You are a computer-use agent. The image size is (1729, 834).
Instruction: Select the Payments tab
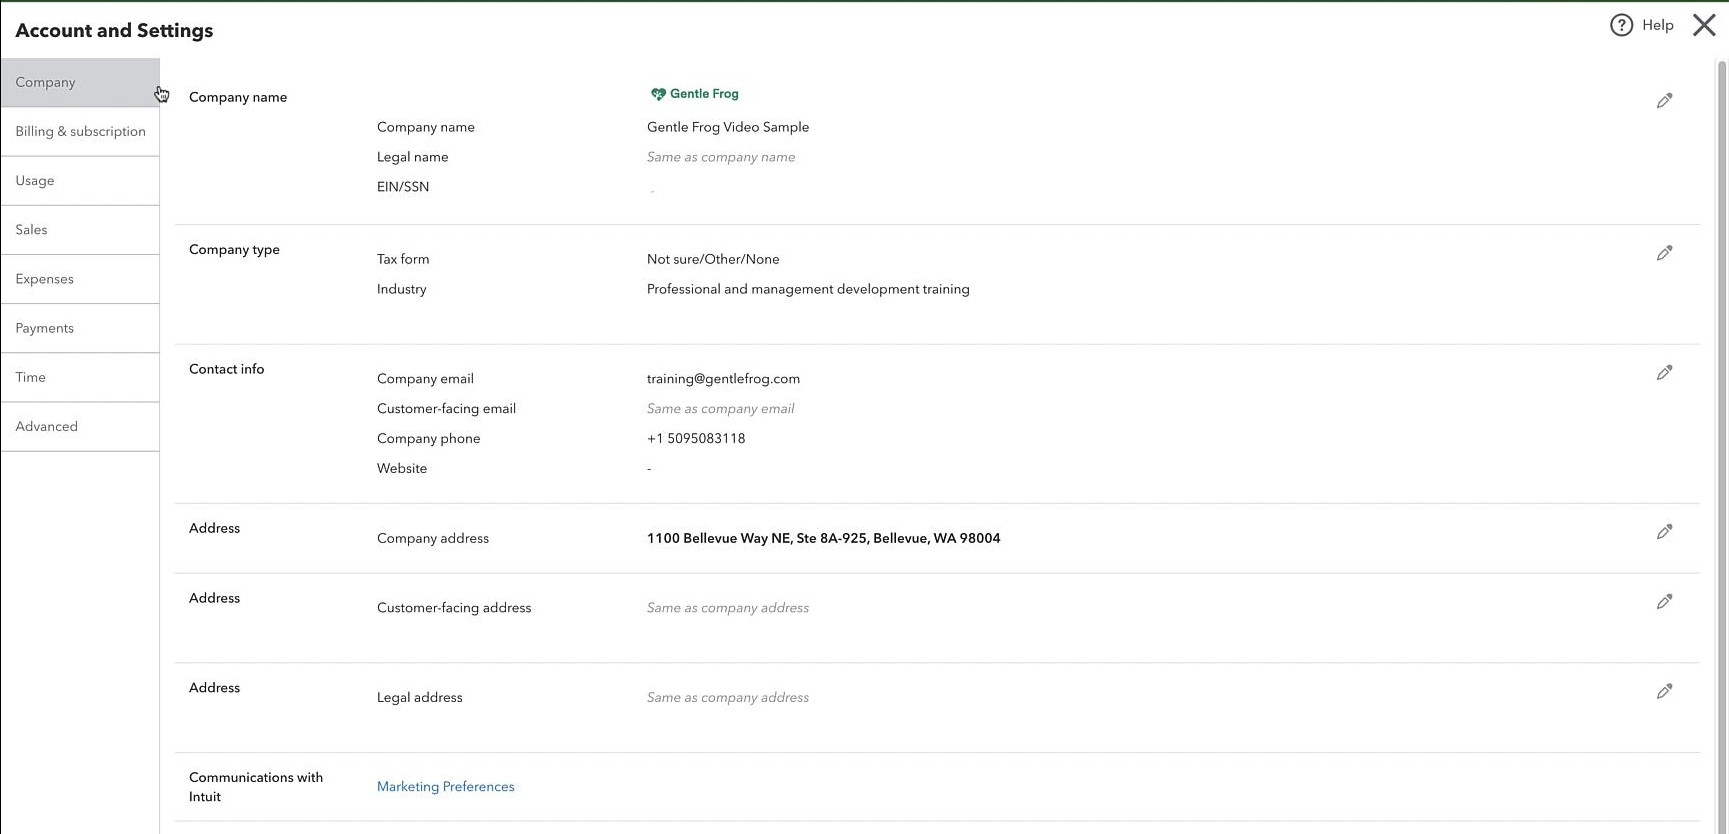(80, 328)
